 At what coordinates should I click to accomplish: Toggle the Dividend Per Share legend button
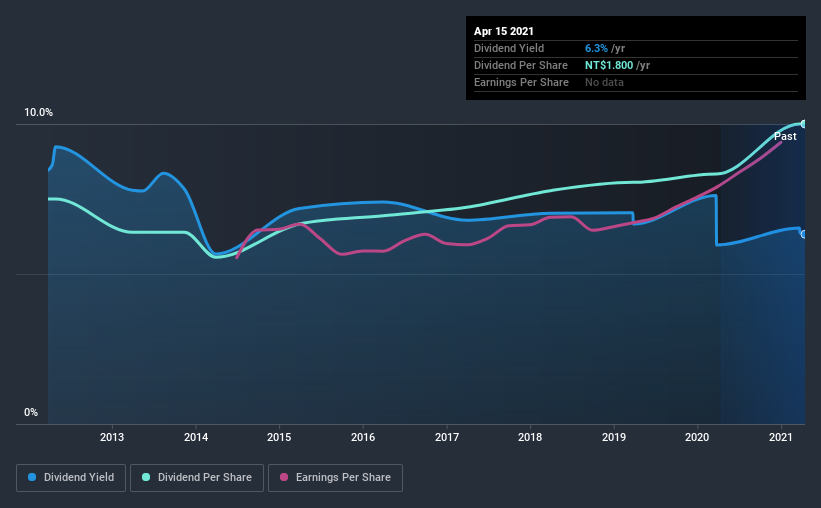click(197, 478)
